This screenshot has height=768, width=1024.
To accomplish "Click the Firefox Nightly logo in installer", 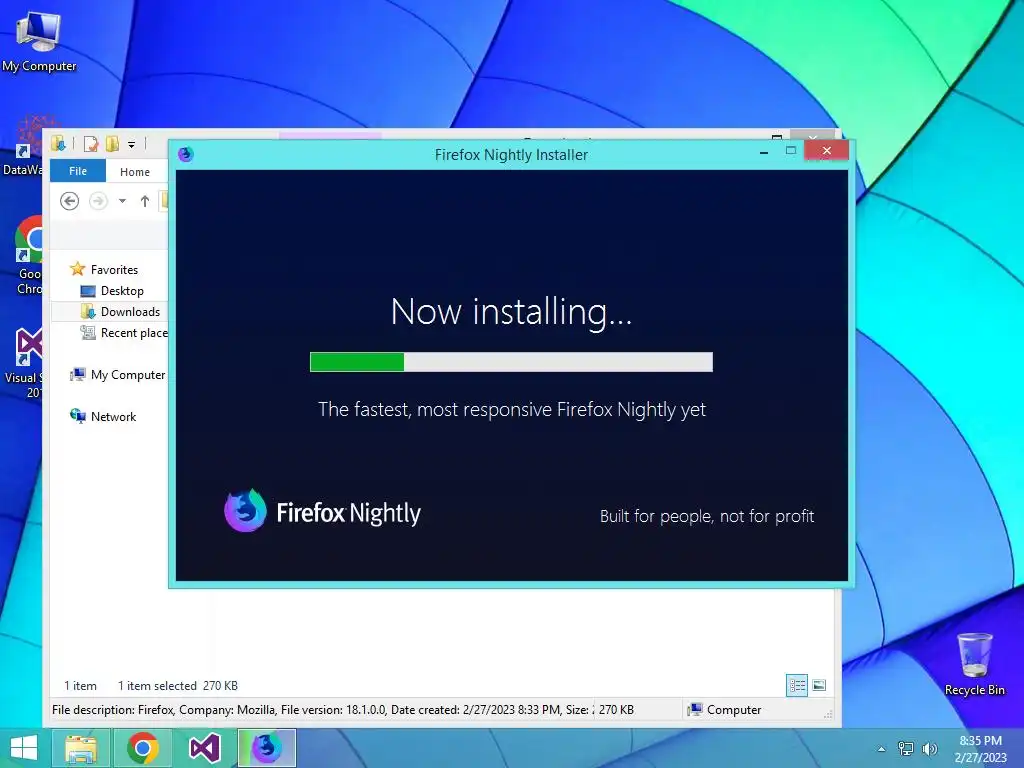I will coord(322,511).
